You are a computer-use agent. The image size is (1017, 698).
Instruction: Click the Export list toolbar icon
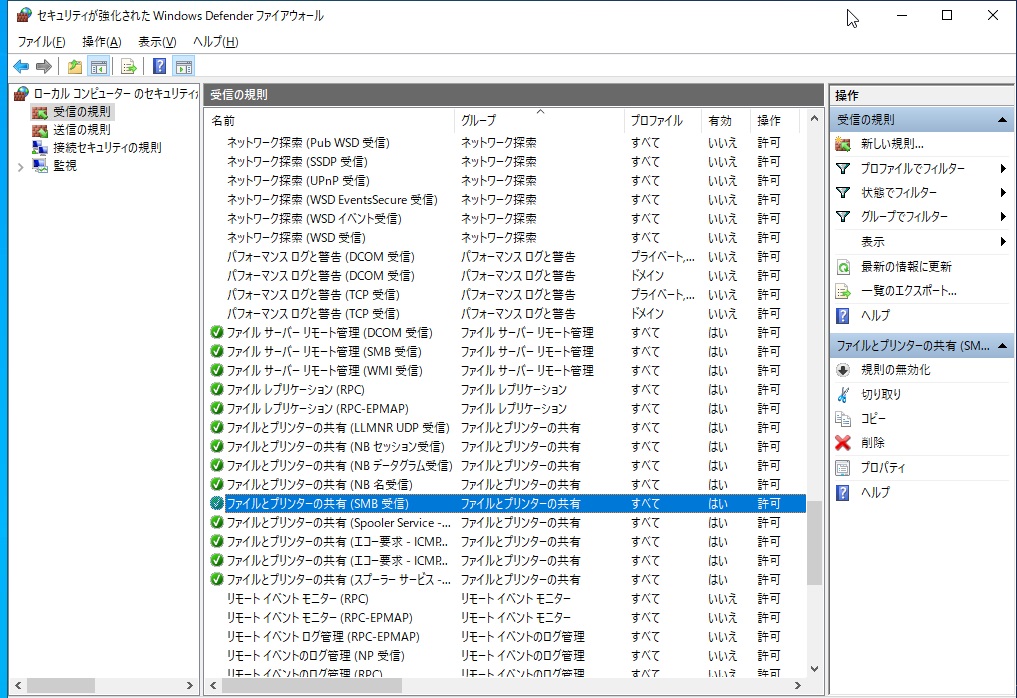click(128, 66)
